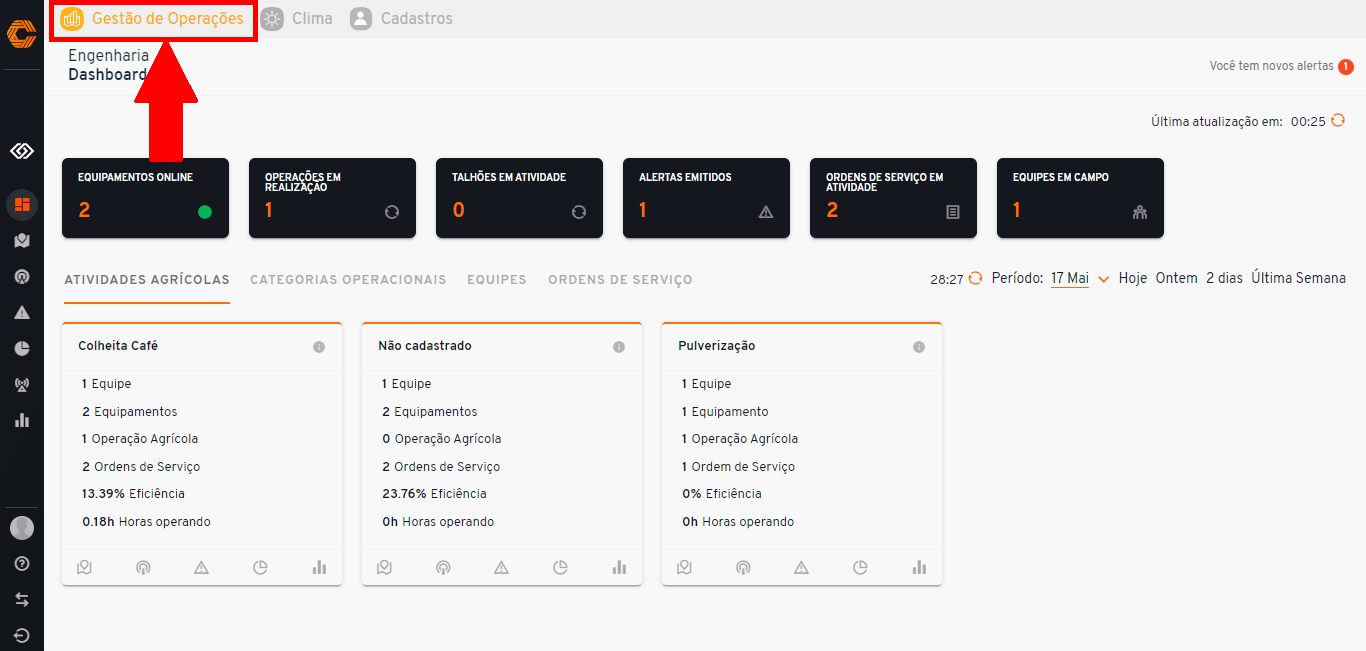The image size is (1366, 651).
Task: Select Atividades Agrícolas tab
Action: (147, 280)
